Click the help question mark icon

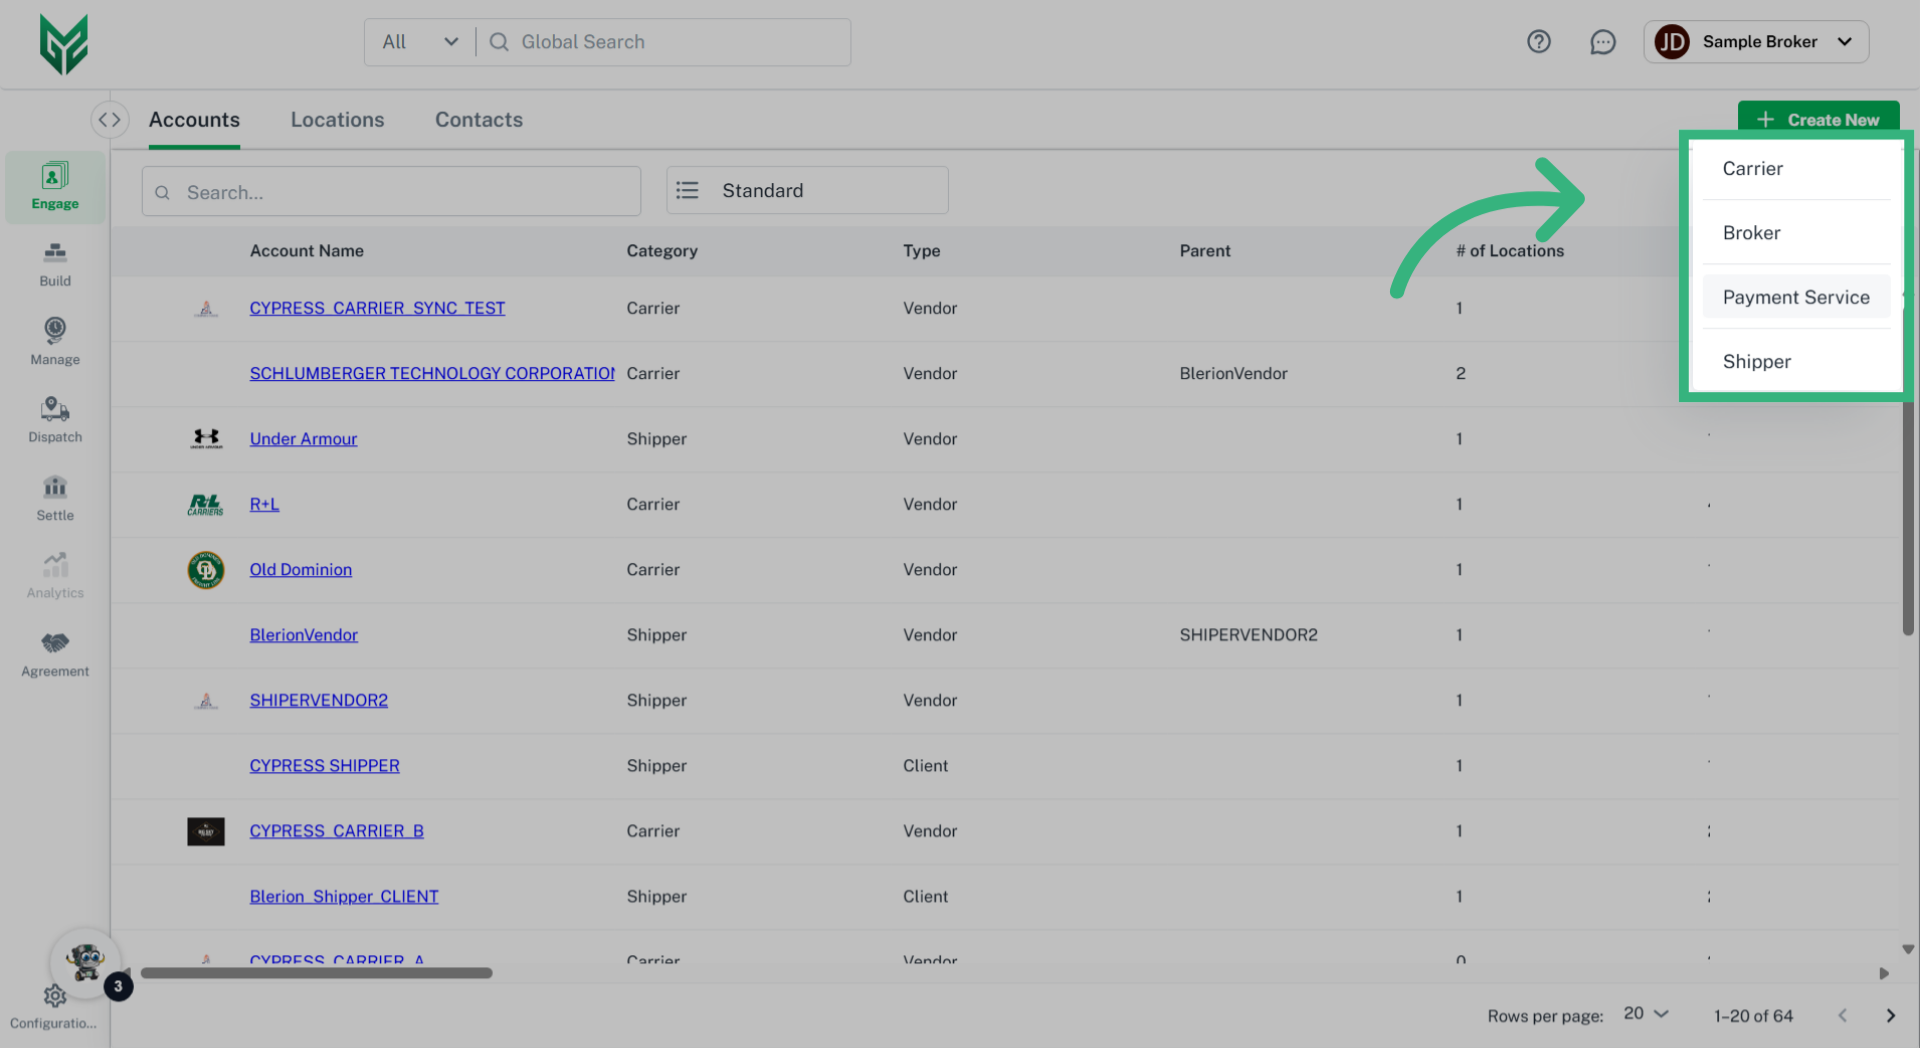pyautogui.click(x=1538, y=42)
